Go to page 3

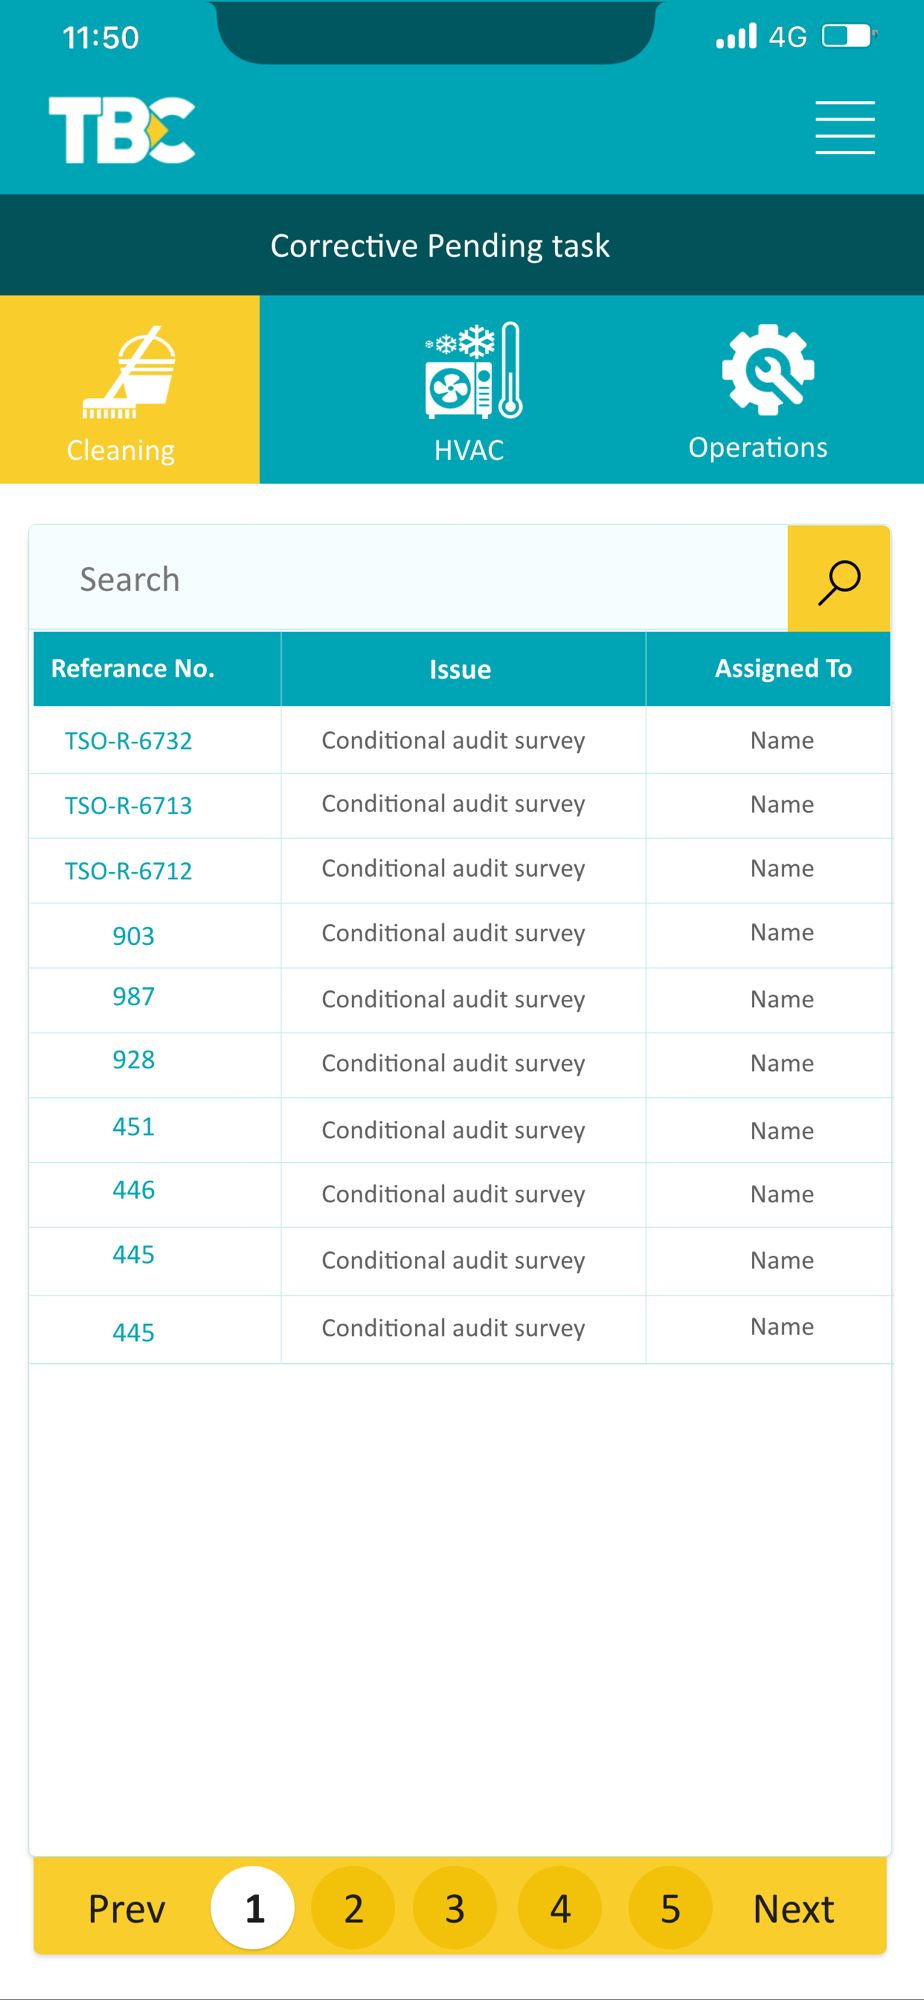tap(455, 1908)
